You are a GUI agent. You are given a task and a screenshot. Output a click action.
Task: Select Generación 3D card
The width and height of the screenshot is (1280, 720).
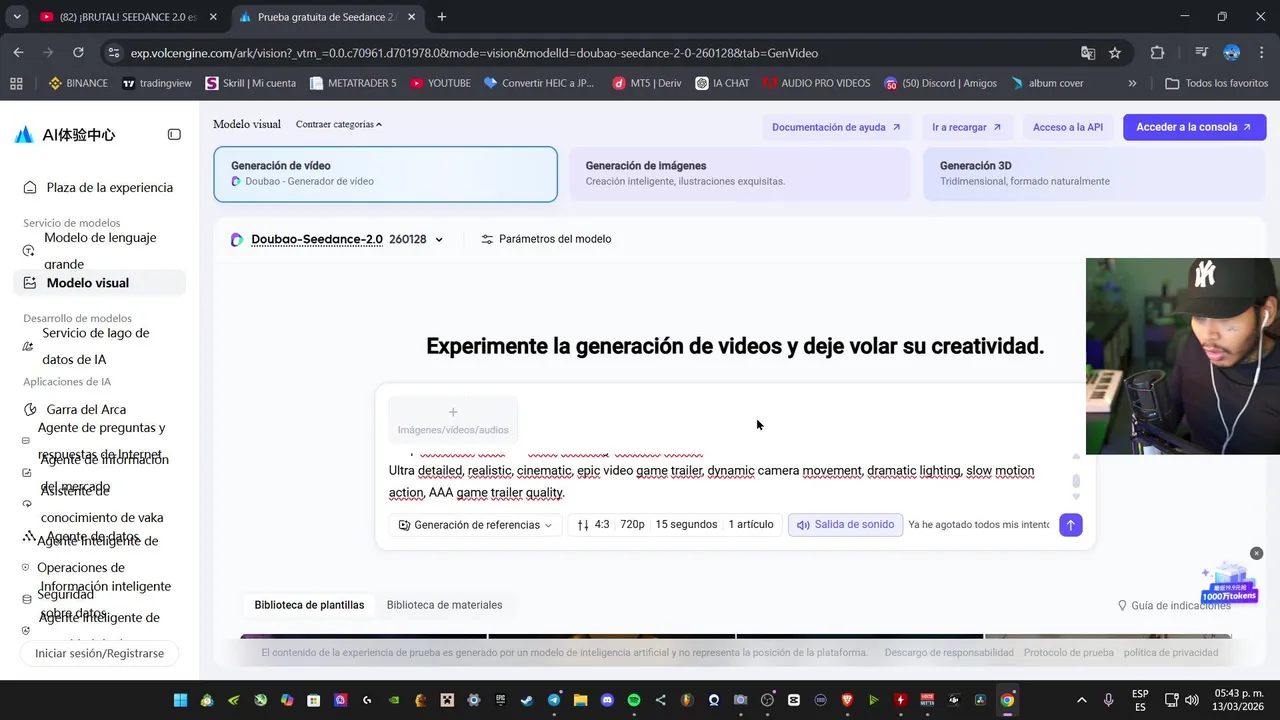click(x=1094, y=174)
